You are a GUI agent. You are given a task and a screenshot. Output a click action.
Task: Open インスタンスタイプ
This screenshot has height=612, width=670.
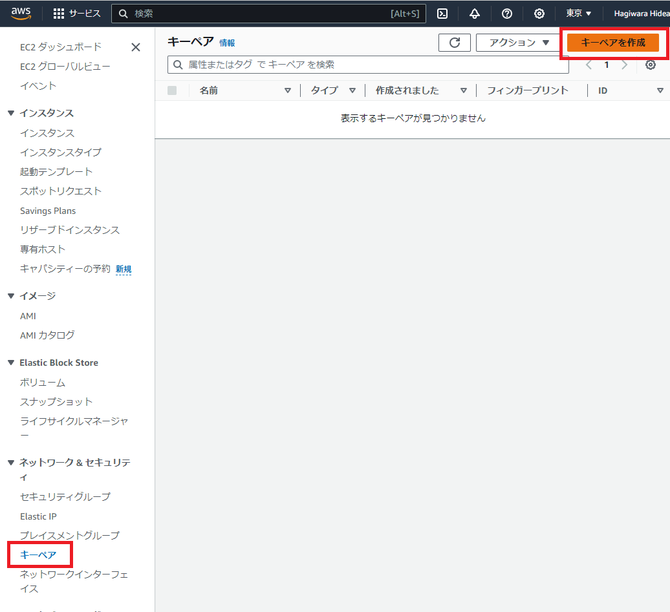point(61,152)
